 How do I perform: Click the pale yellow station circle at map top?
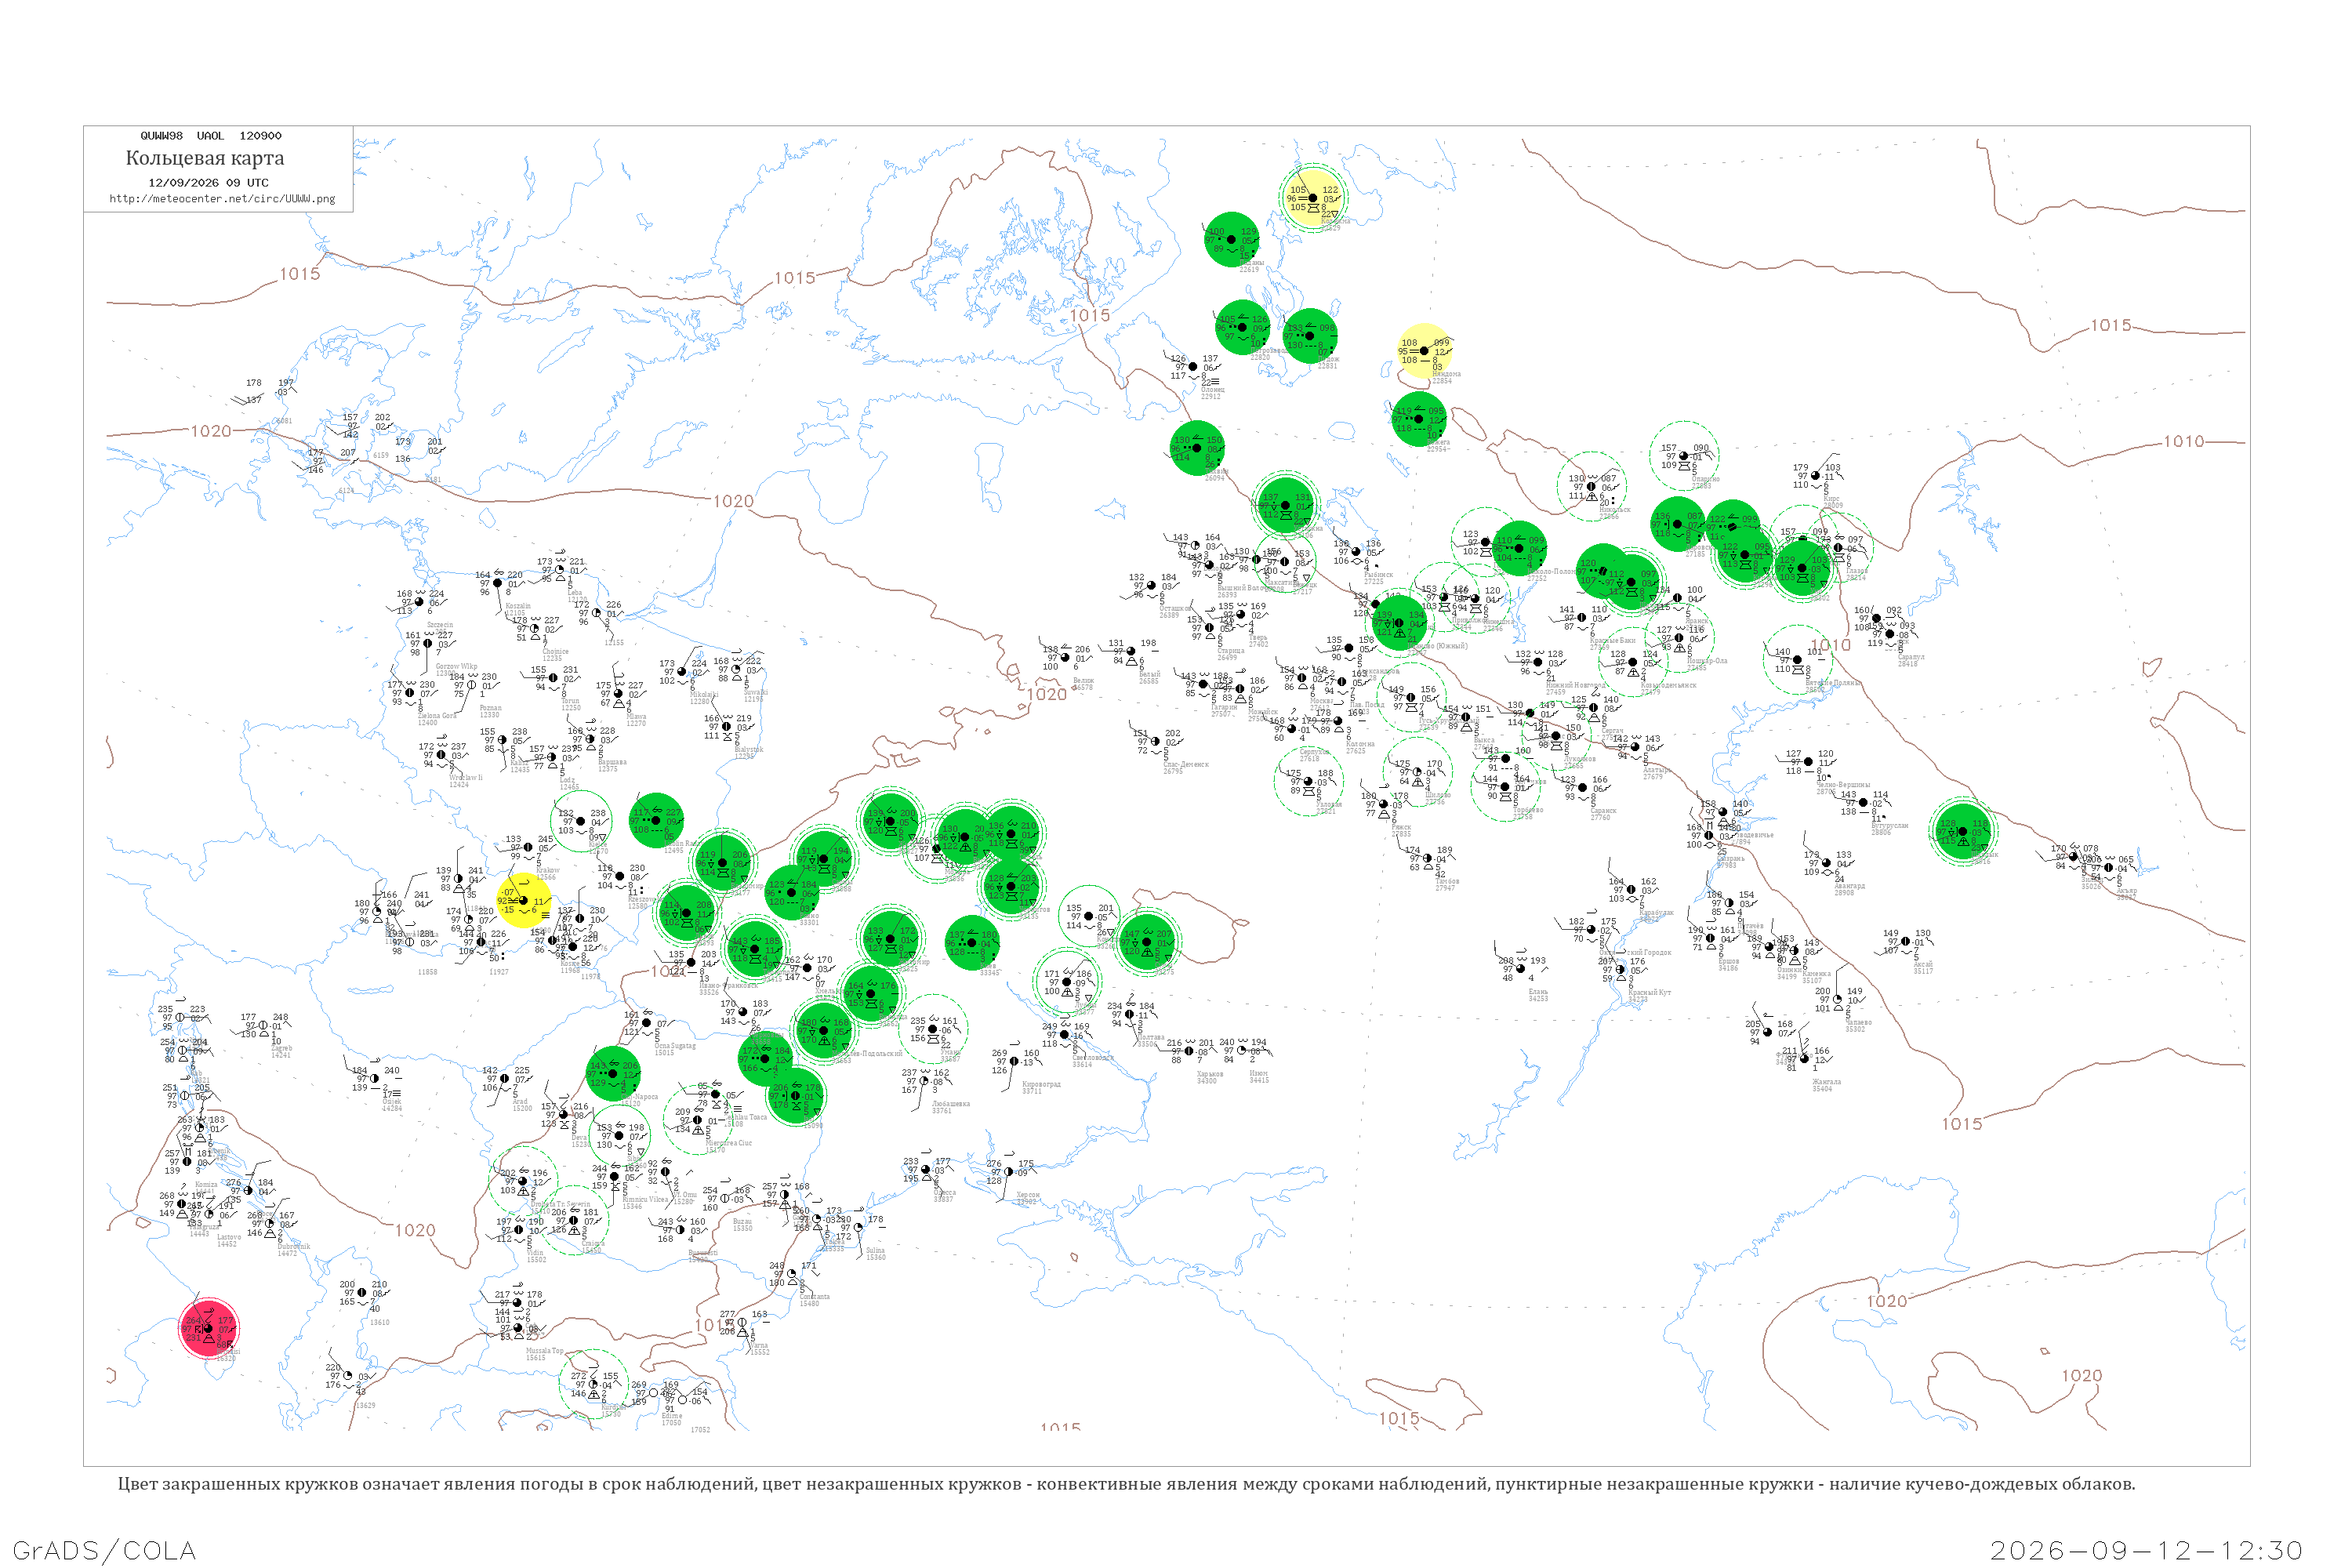(x=1312, y=198)
